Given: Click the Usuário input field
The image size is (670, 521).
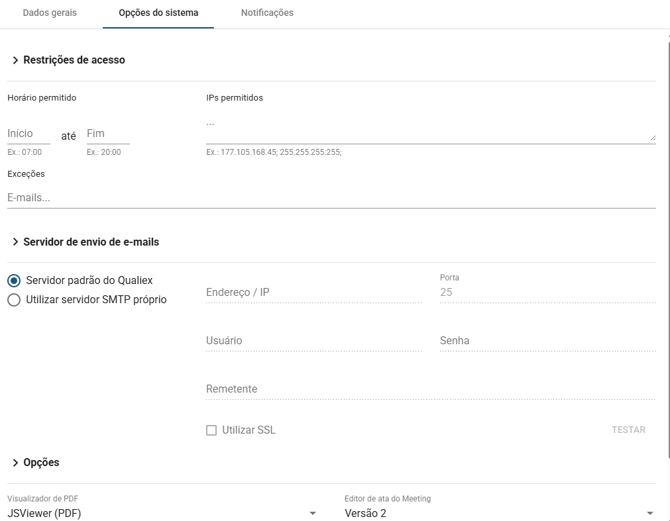Looking at the screenshot, I should pos(313,341).
